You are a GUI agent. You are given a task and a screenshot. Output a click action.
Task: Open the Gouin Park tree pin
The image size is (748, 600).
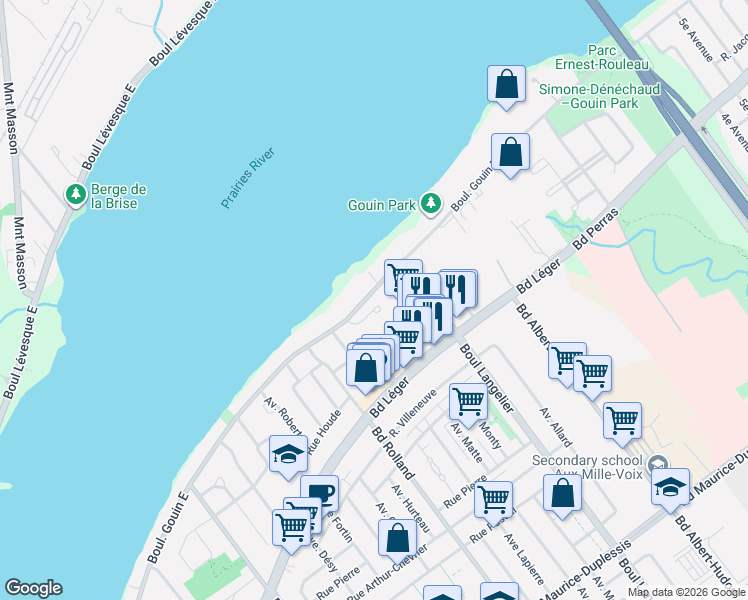point(431,204)
